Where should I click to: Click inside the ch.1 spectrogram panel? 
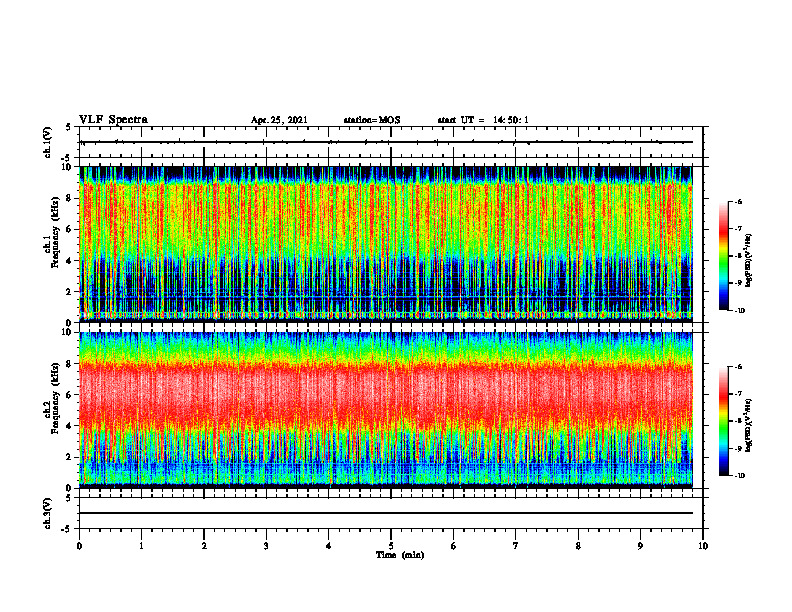(x=386, y=244)
